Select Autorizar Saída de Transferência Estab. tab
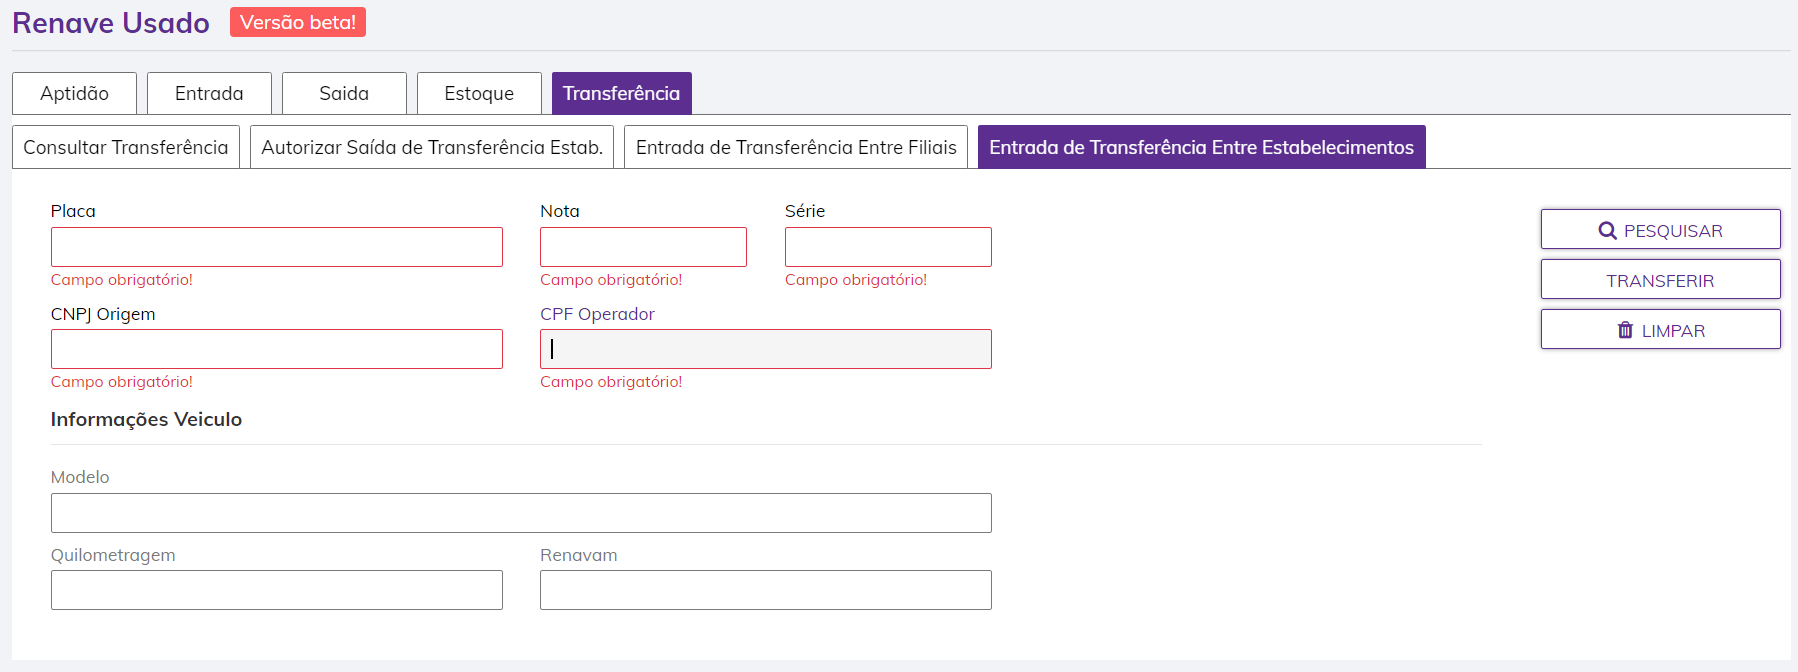This screenshot has height=672, width=1798. point(432,148)
